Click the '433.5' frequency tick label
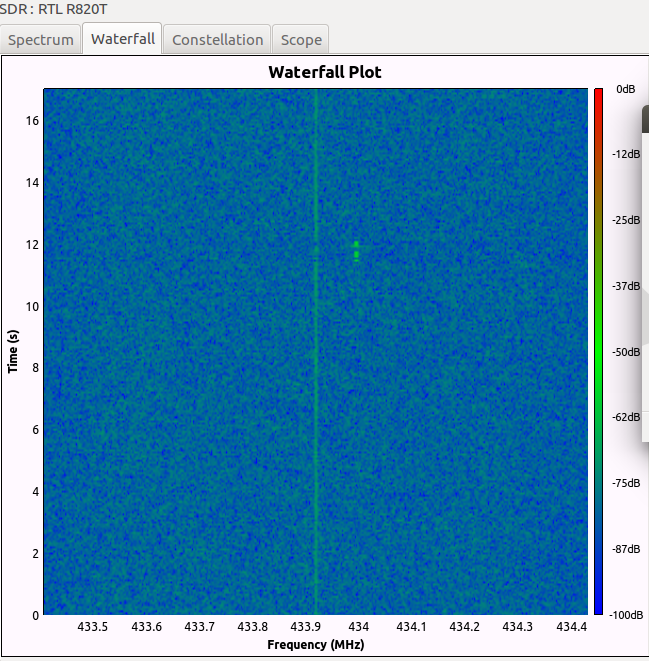 click(x=93, y=627)
